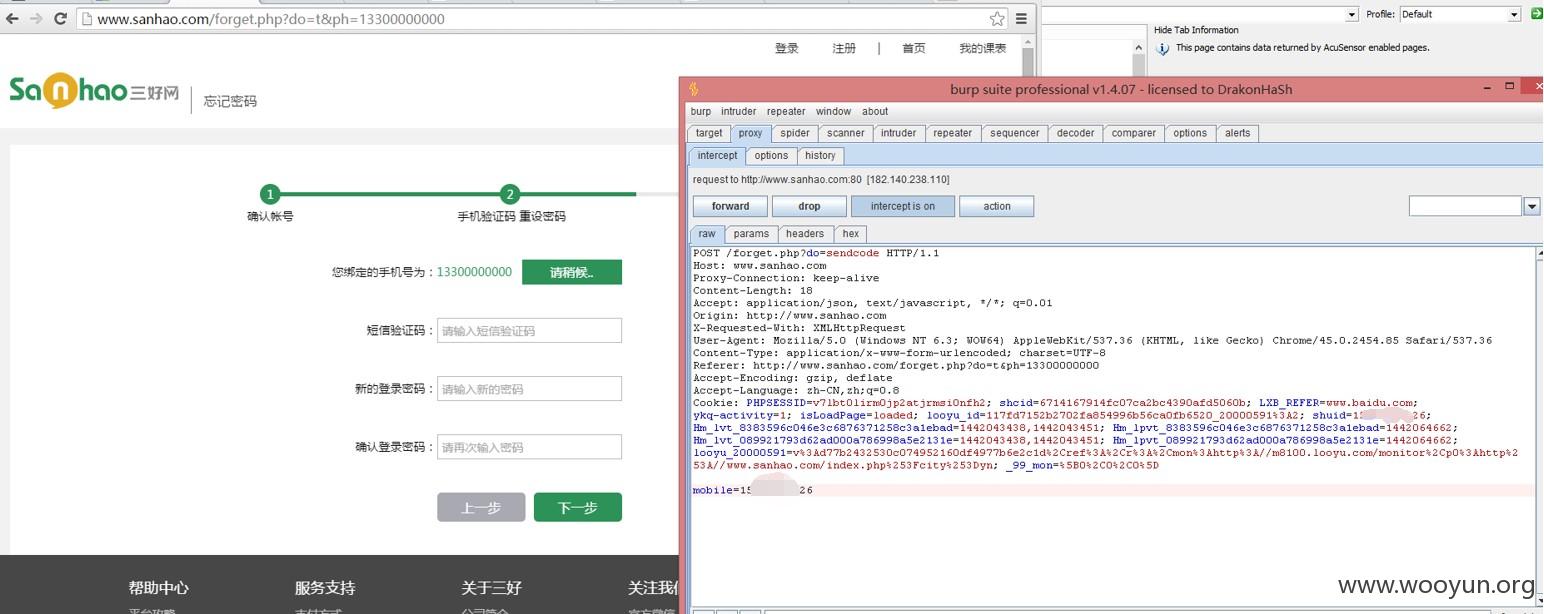Click the 登录 login link
The height and width of the screenshot is (614, 1544).
point(787,48)
